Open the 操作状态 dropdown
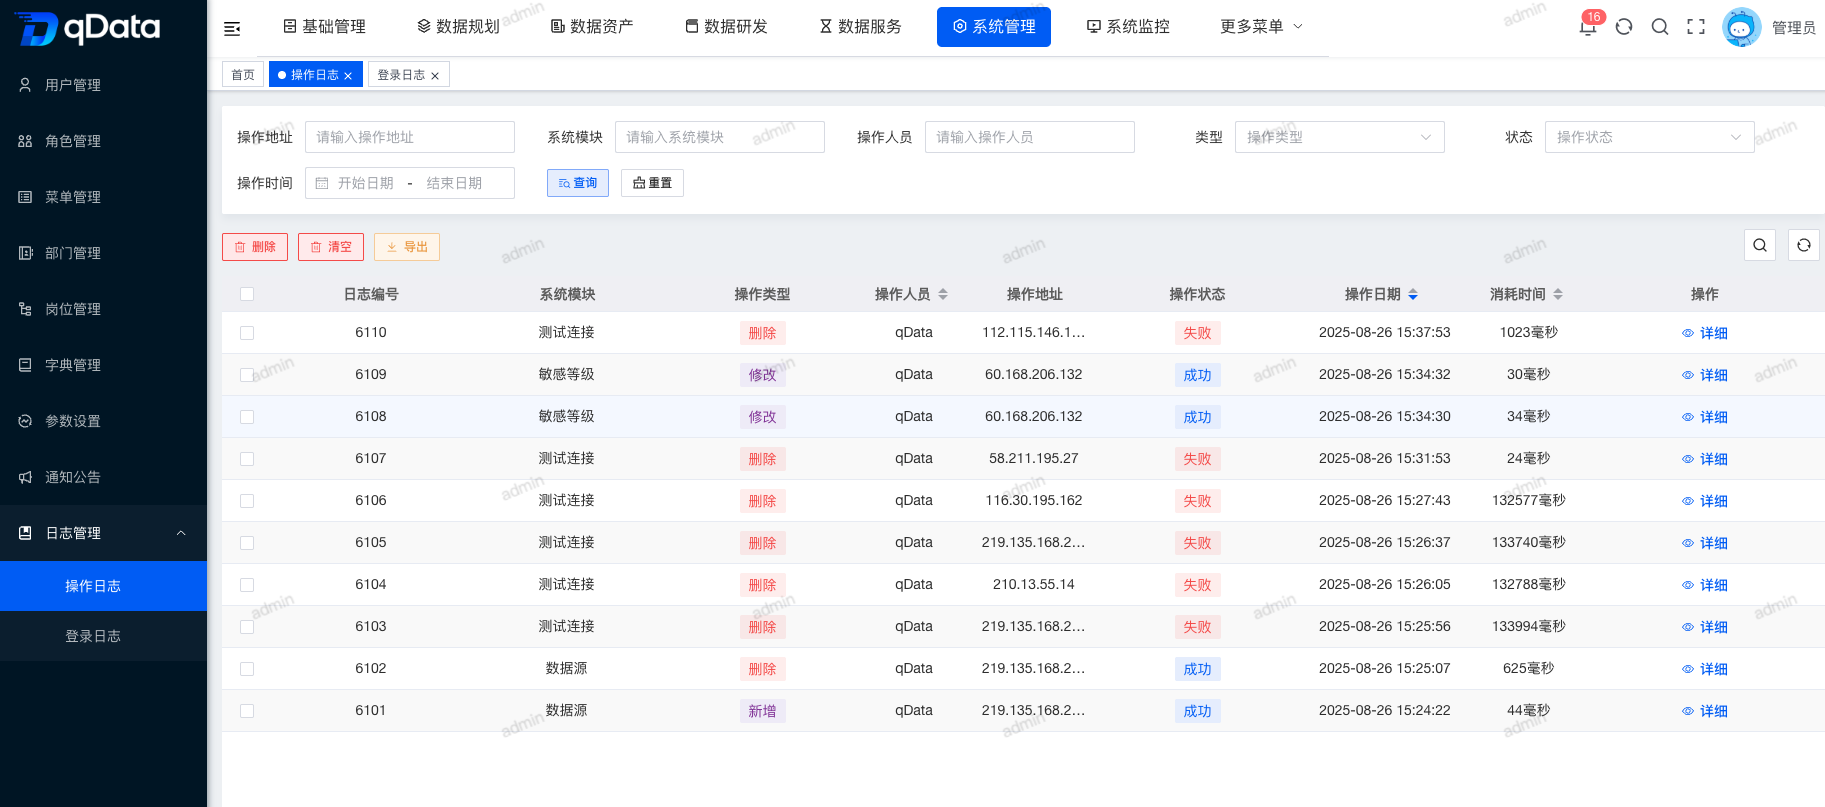The image size is (1825, 807). coord(1649,137)
